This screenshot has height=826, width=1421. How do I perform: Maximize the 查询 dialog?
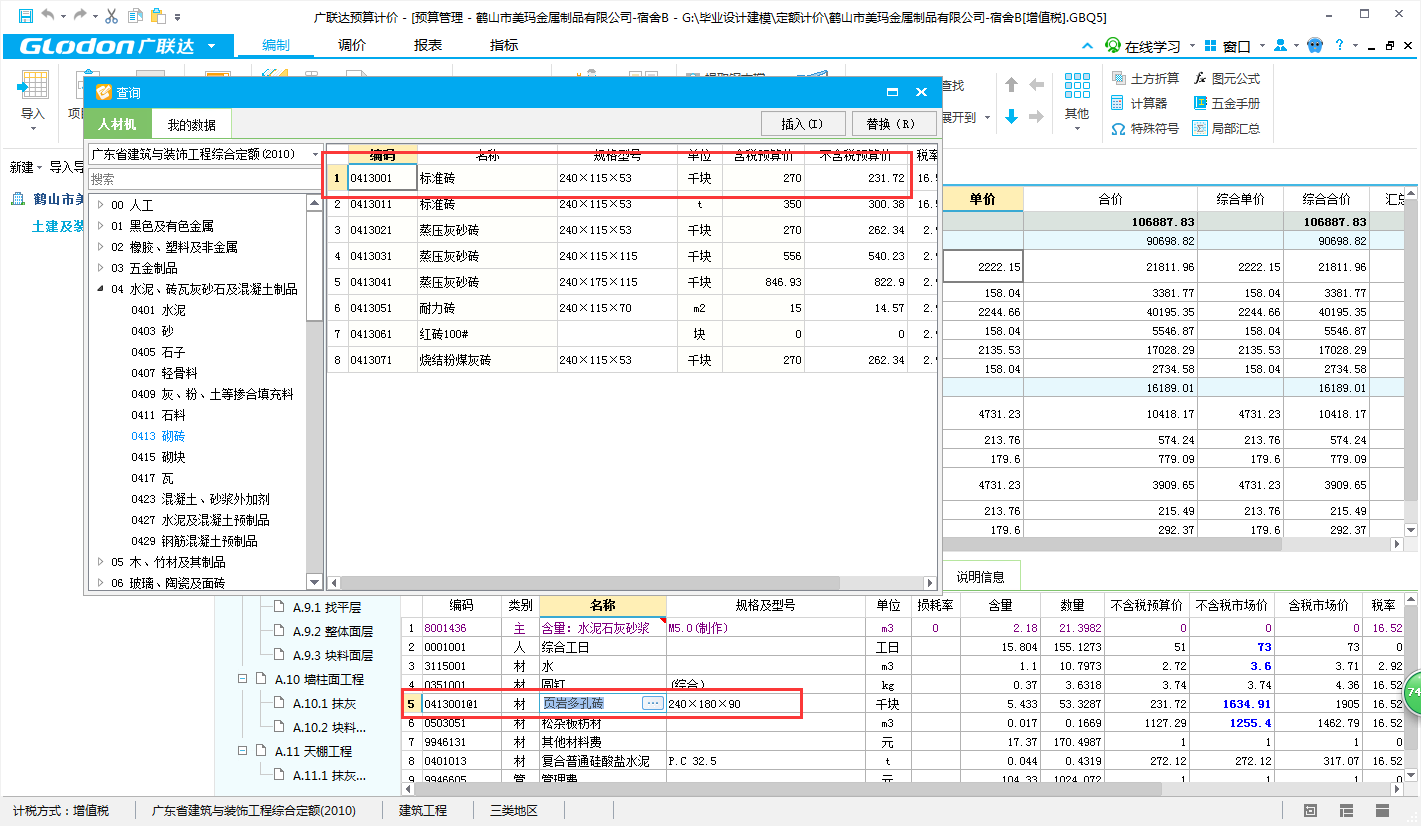pyautogui.click(x=892, y=92)
